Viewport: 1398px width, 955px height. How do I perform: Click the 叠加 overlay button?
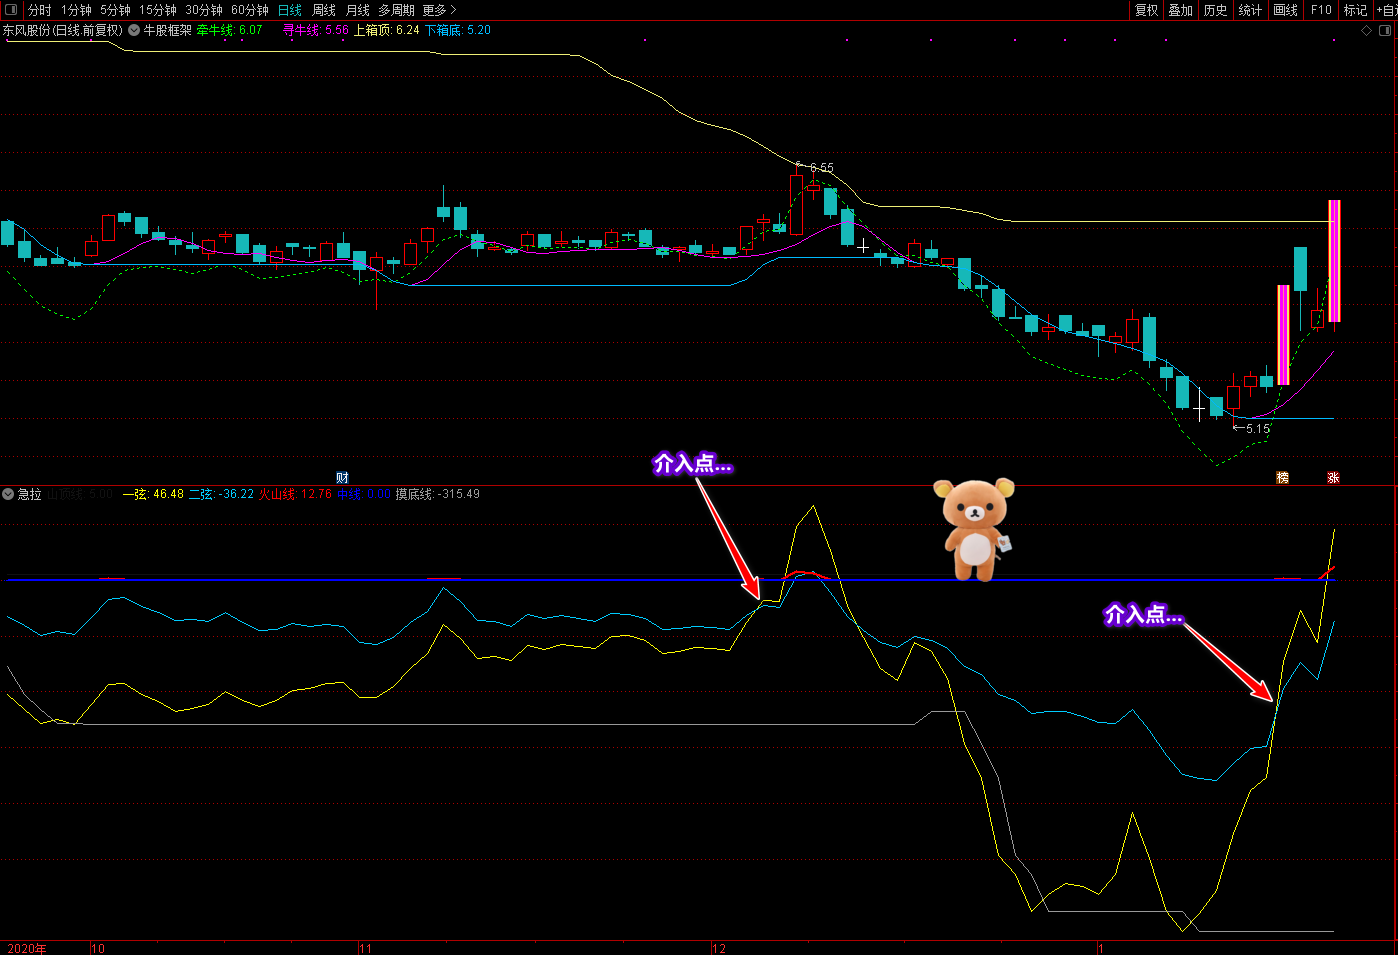tap(1180, 10)
